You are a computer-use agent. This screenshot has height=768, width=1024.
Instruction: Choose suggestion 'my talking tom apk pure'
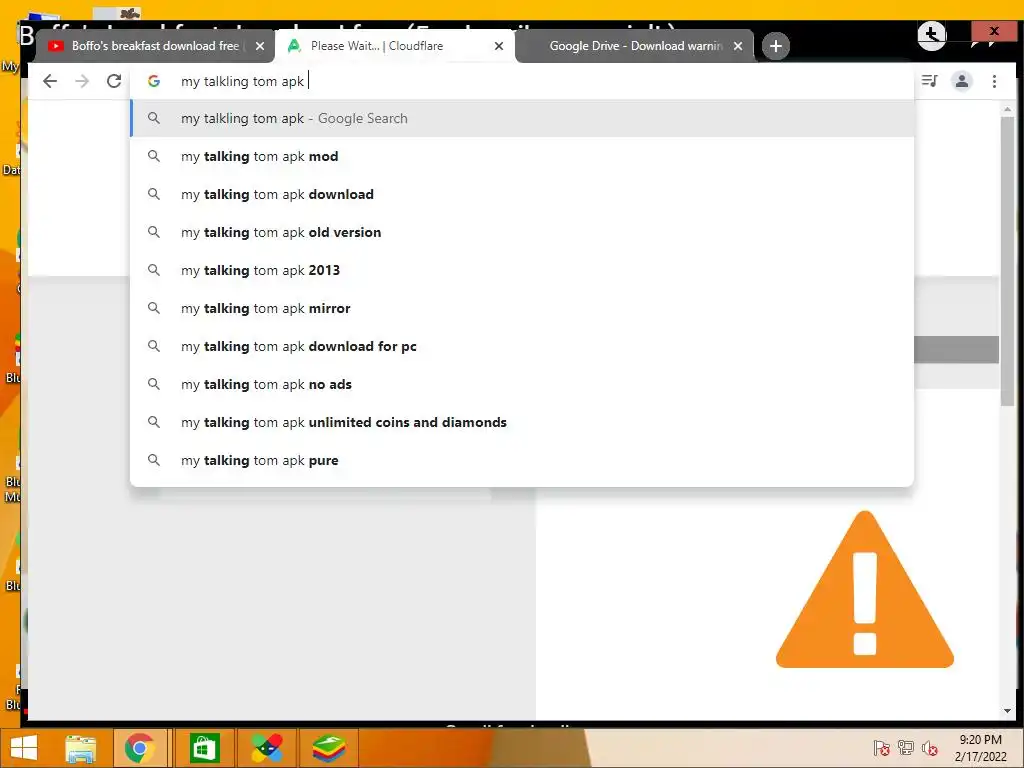click(x=522, y=460)
